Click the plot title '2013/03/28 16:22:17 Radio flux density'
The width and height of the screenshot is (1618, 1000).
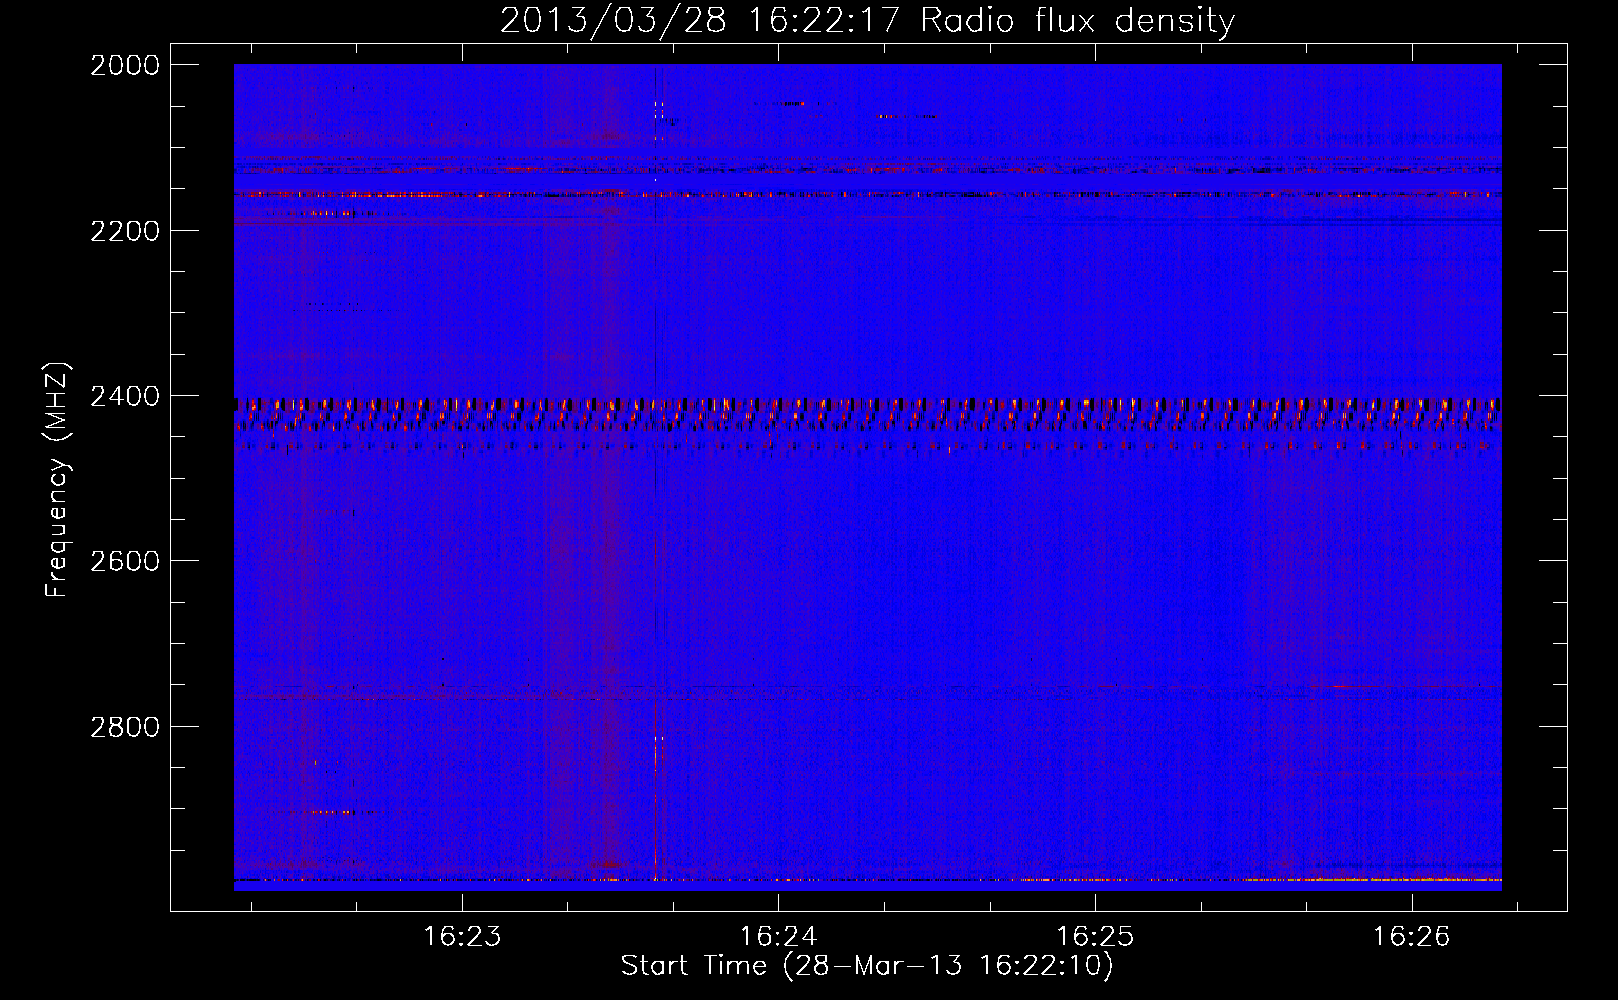pyautogui.click(x=867, y=21)
